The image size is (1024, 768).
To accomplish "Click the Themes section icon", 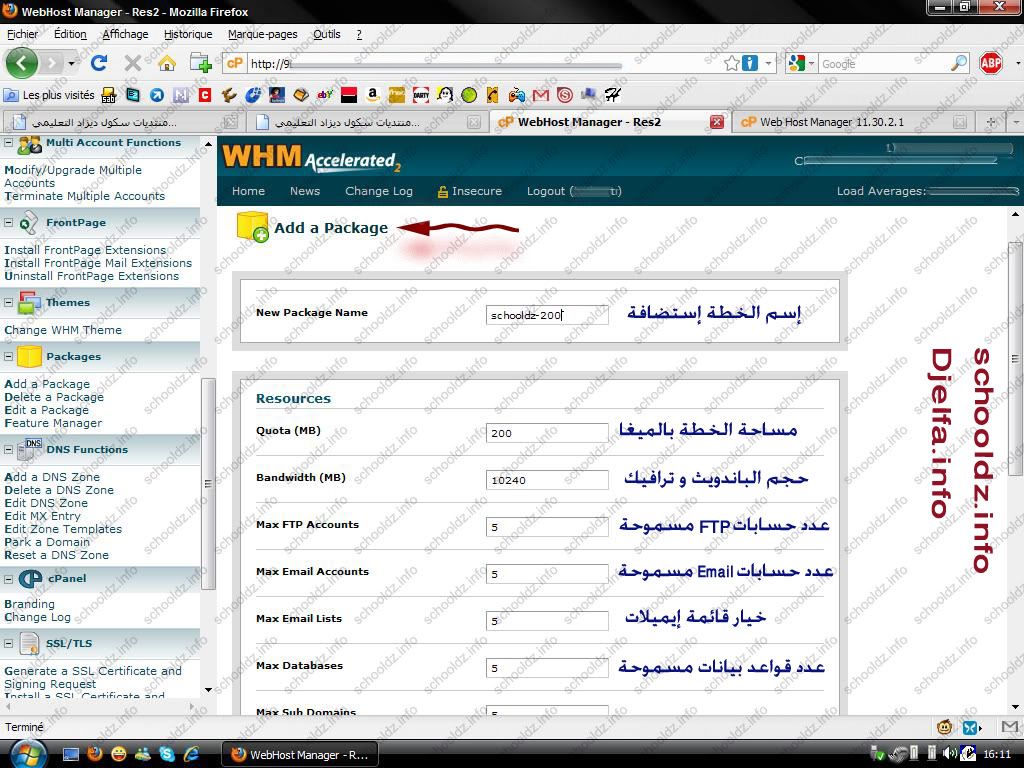I will (29, 303).
